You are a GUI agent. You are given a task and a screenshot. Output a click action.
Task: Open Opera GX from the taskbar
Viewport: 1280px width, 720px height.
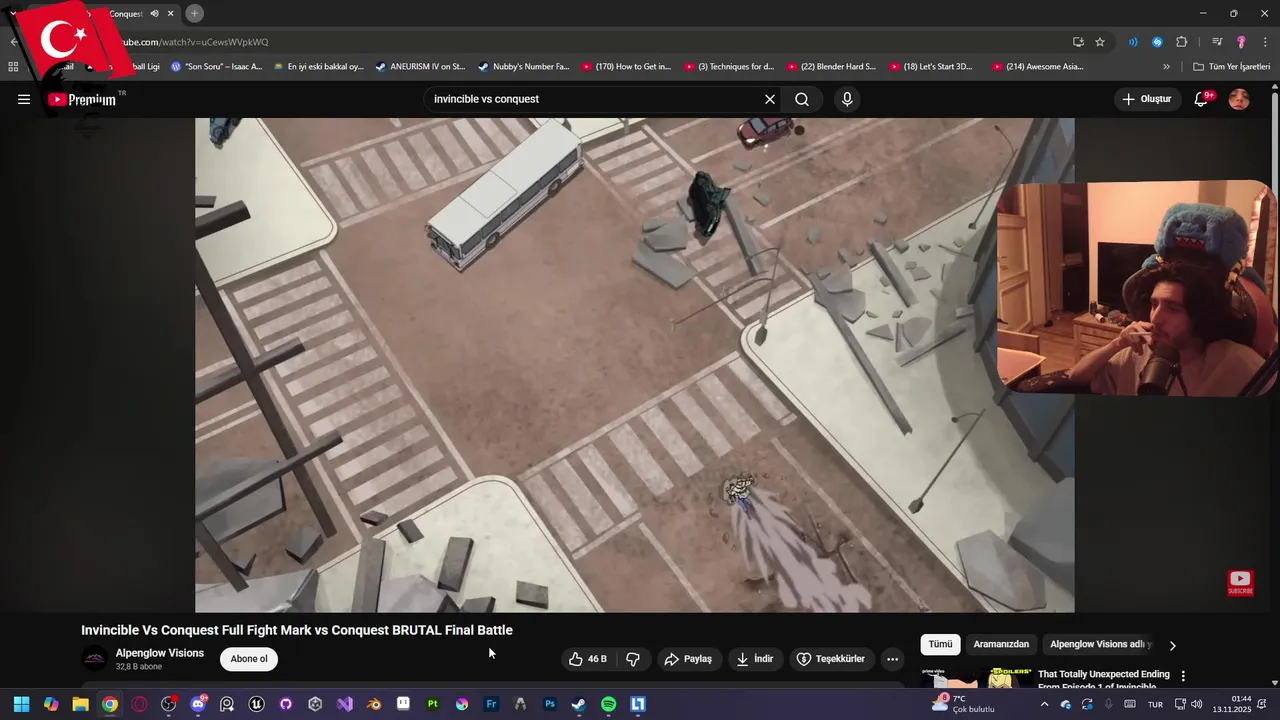[x=139, y=704]
